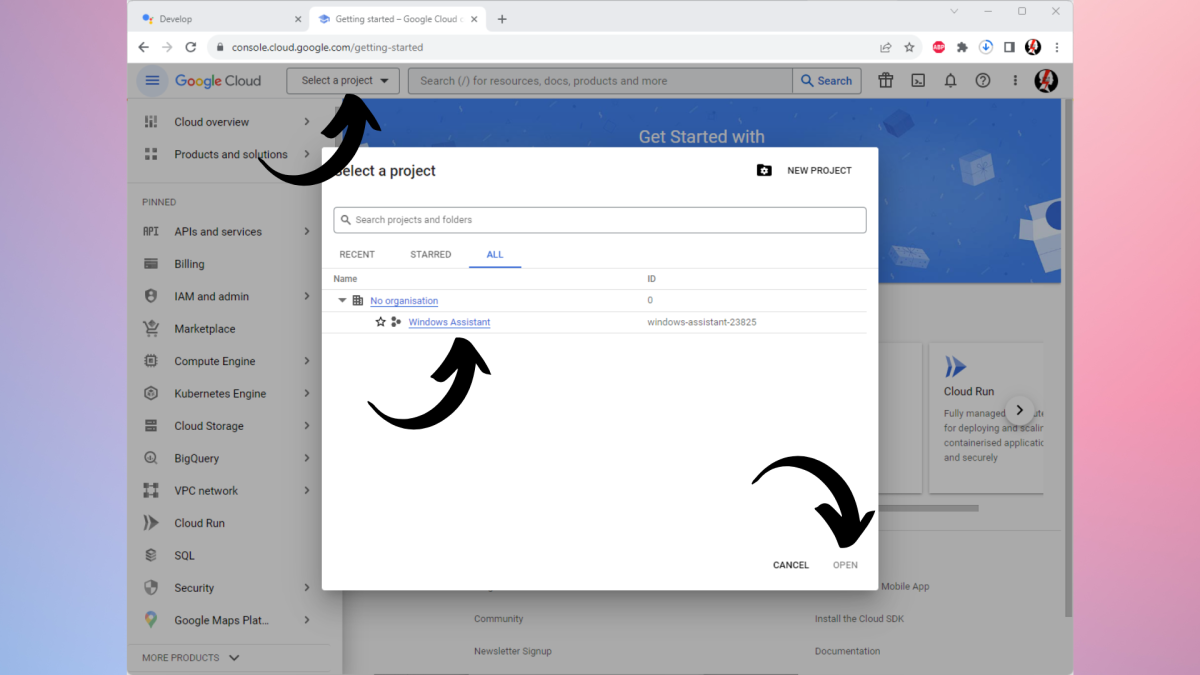Click the resources search bar

click(600, 81)
